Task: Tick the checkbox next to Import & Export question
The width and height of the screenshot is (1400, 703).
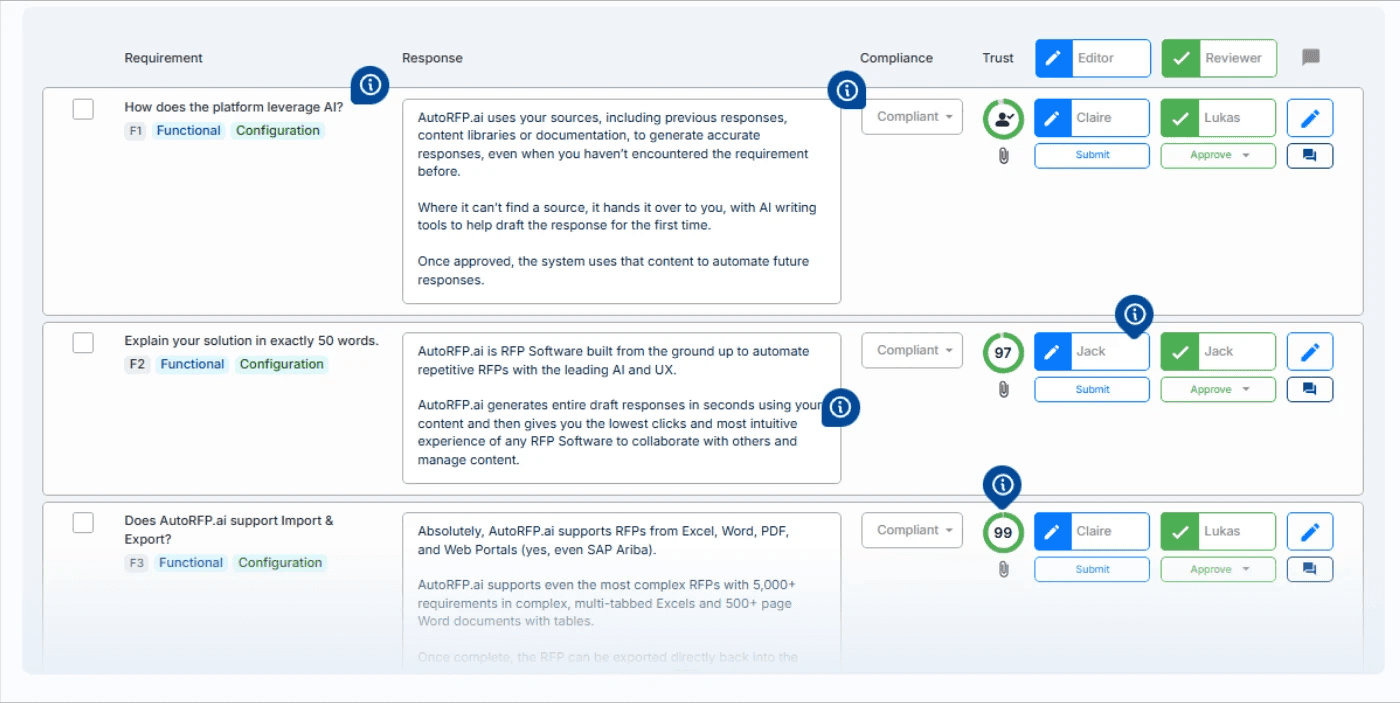Action: pyautogui.click(x=83, y=522)
